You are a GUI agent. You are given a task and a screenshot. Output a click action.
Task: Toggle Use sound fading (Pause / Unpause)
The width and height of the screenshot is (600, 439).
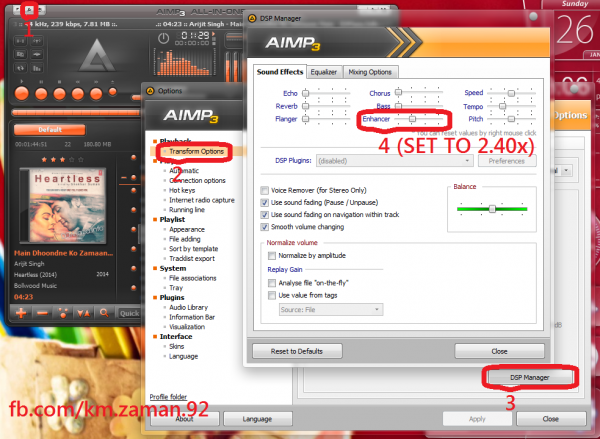[x=264, y=202]
